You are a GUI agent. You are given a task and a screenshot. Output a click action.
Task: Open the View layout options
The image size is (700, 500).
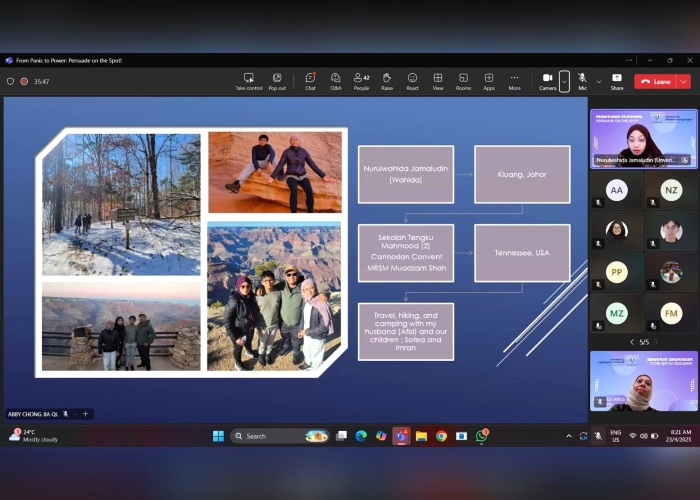[x=438, y=82]
